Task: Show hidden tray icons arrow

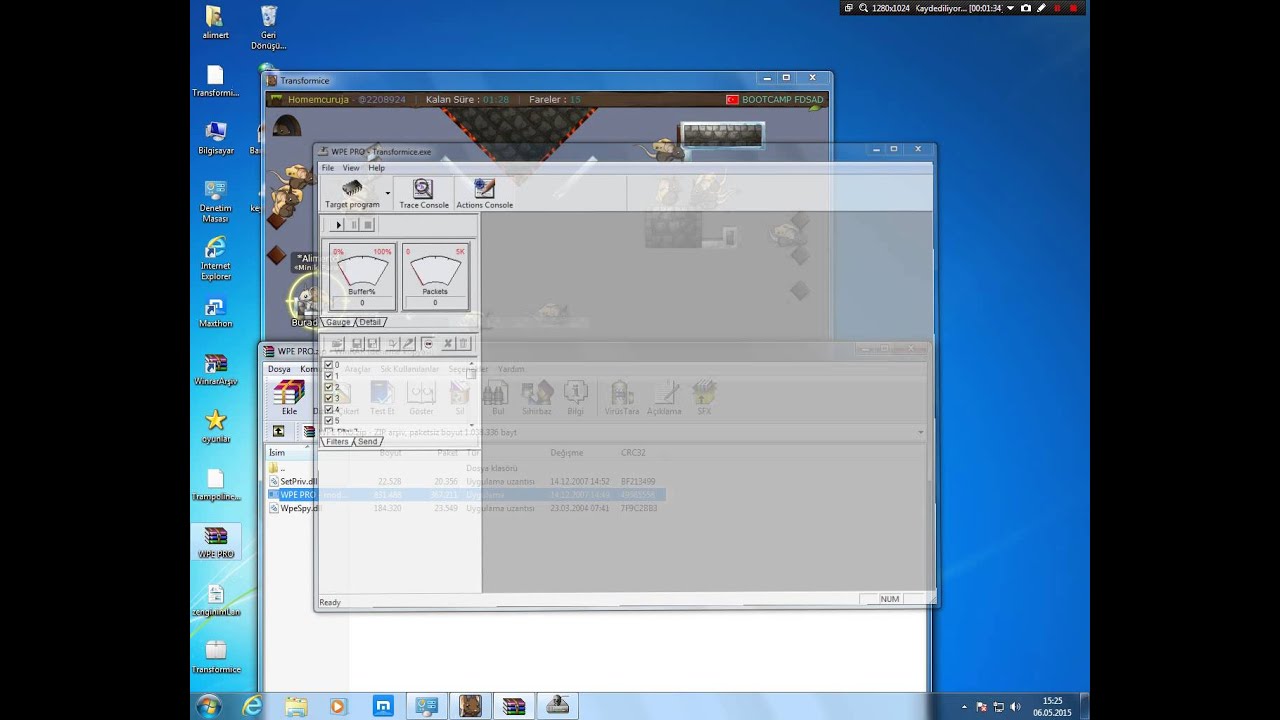Action: click(966, 706)
